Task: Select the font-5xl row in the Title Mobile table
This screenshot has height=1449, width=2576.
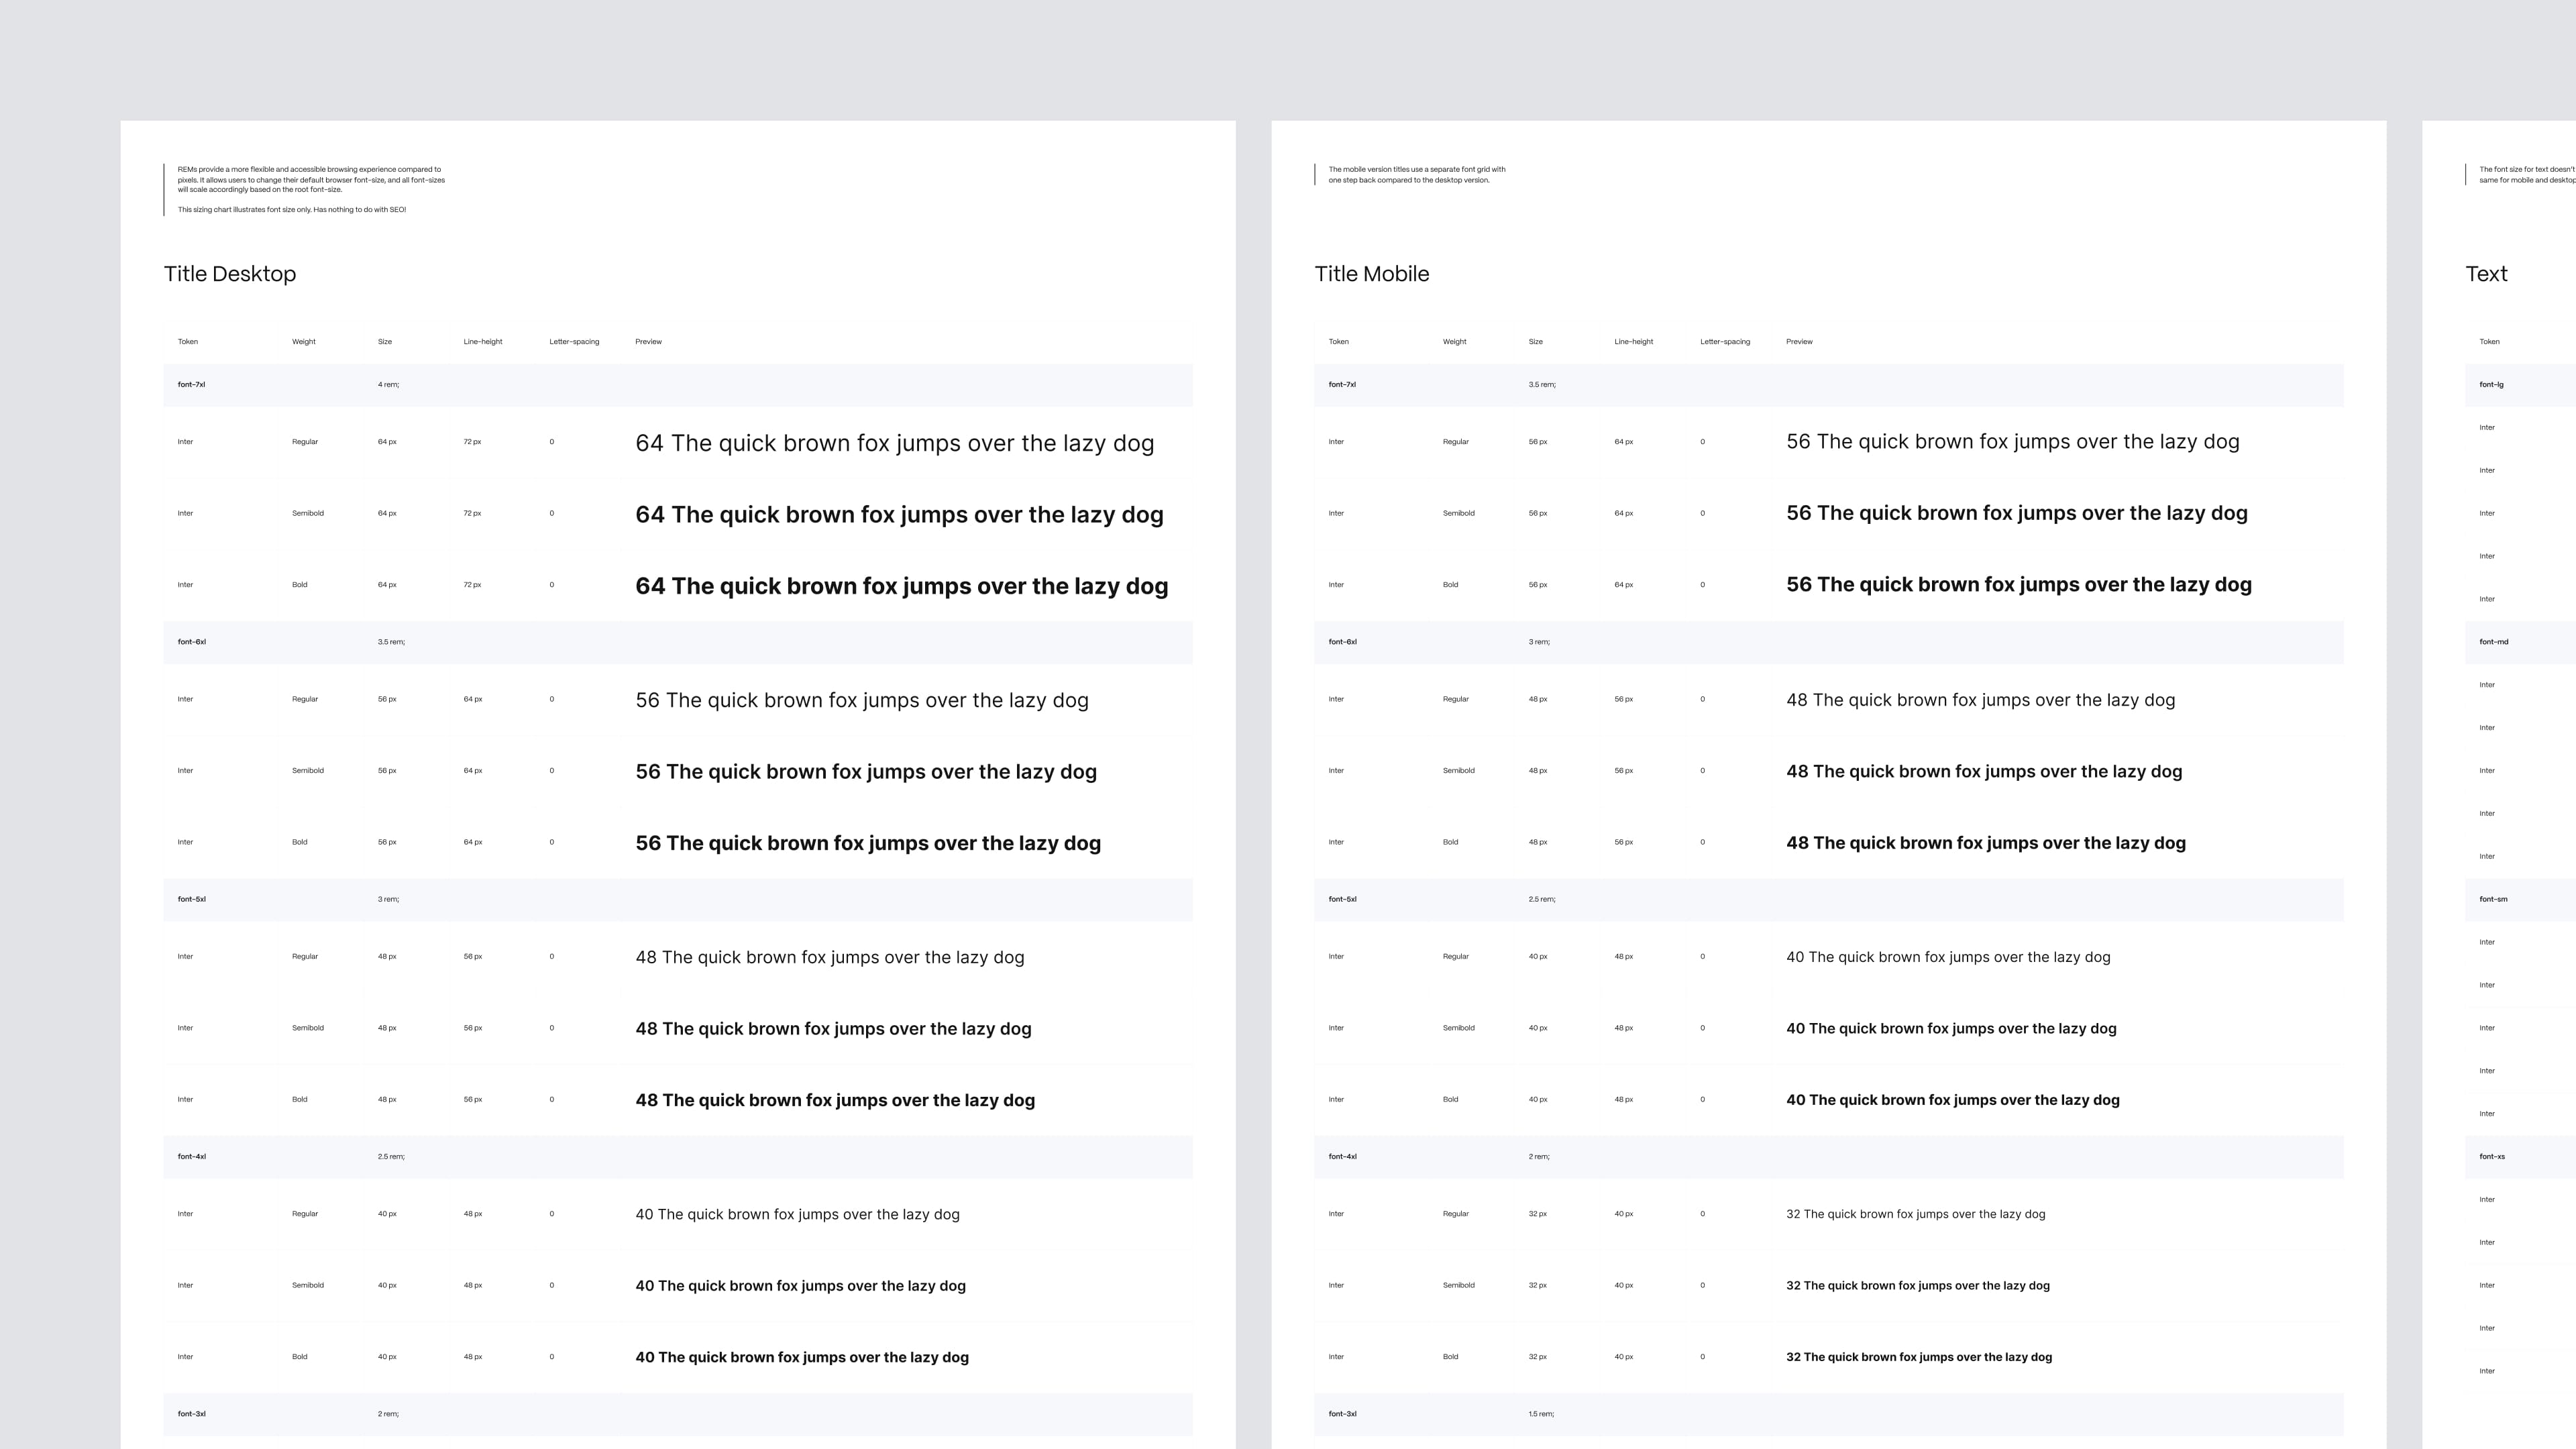Action: pyautogui.click(x=1342, y=899)
